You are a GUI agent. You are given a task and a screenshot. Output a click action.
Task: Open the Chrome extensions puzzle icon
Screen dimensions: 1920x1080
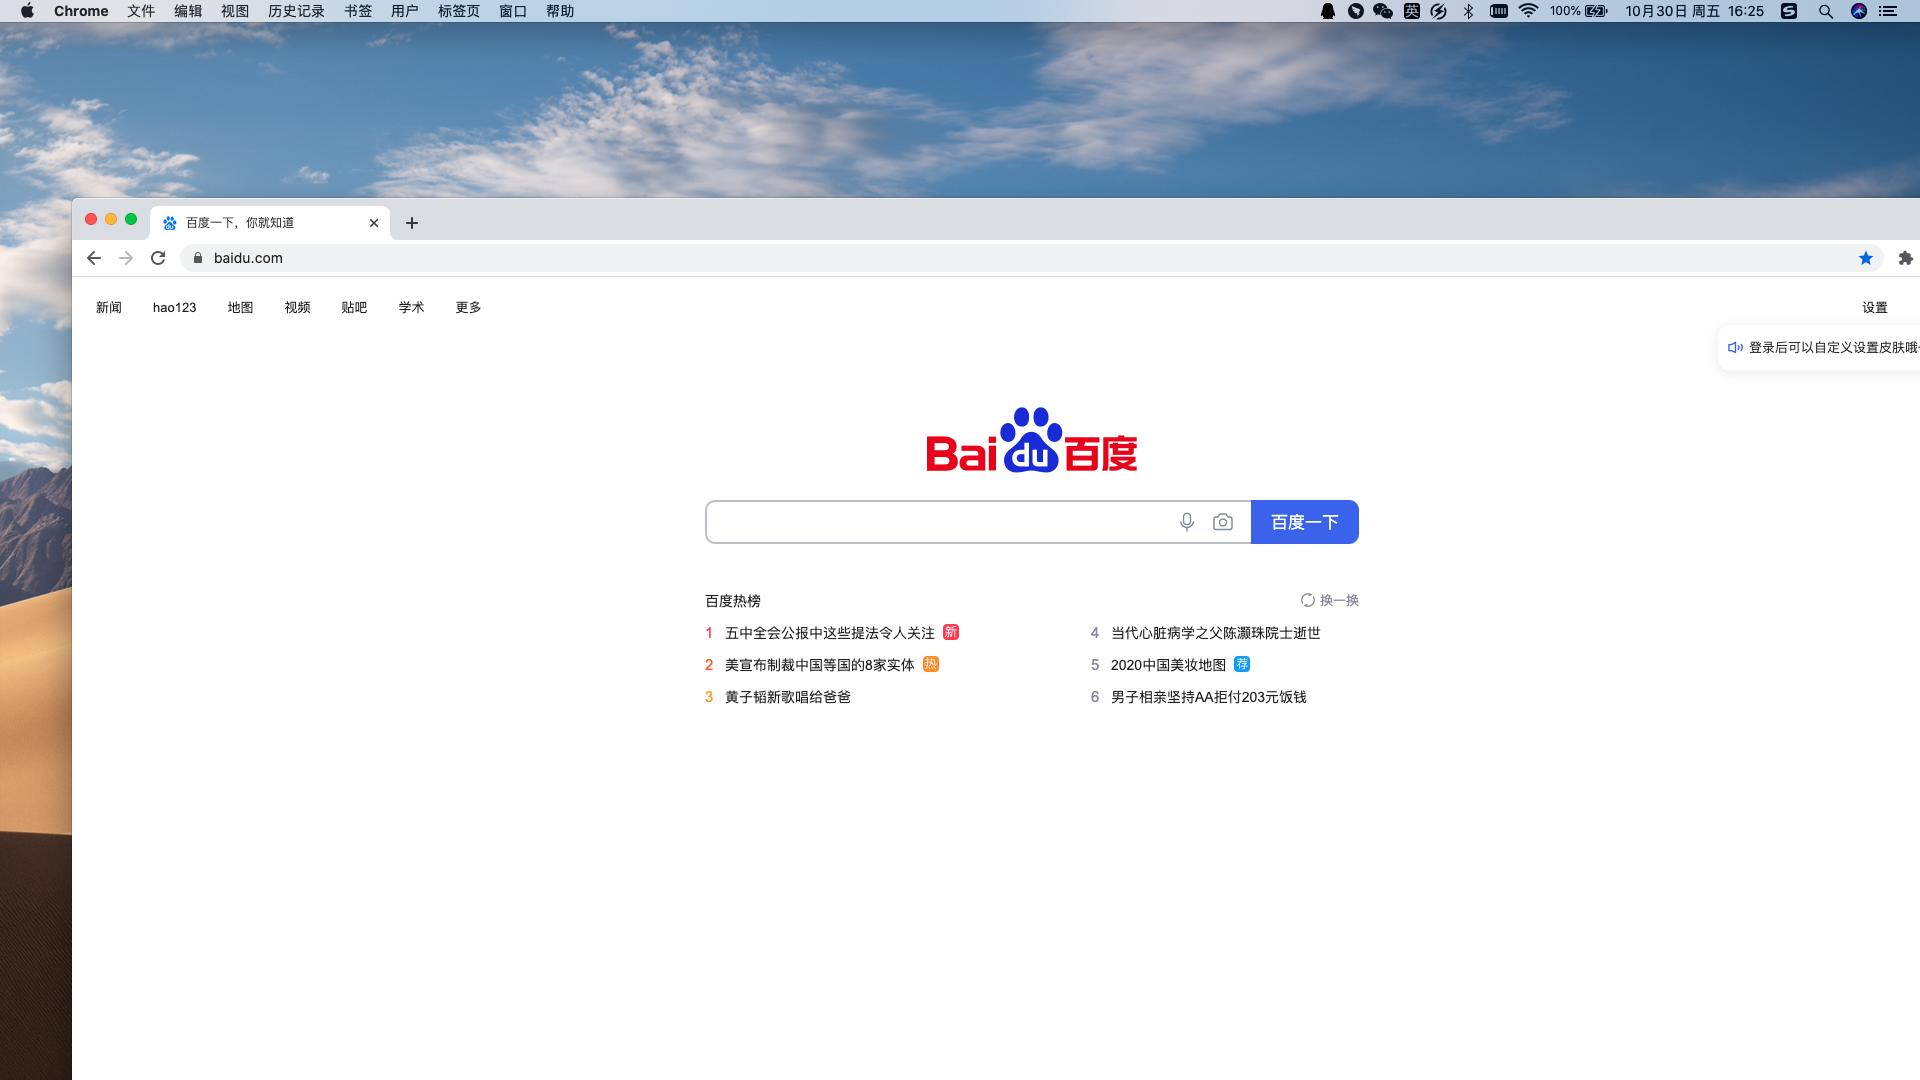point(1906,258)
